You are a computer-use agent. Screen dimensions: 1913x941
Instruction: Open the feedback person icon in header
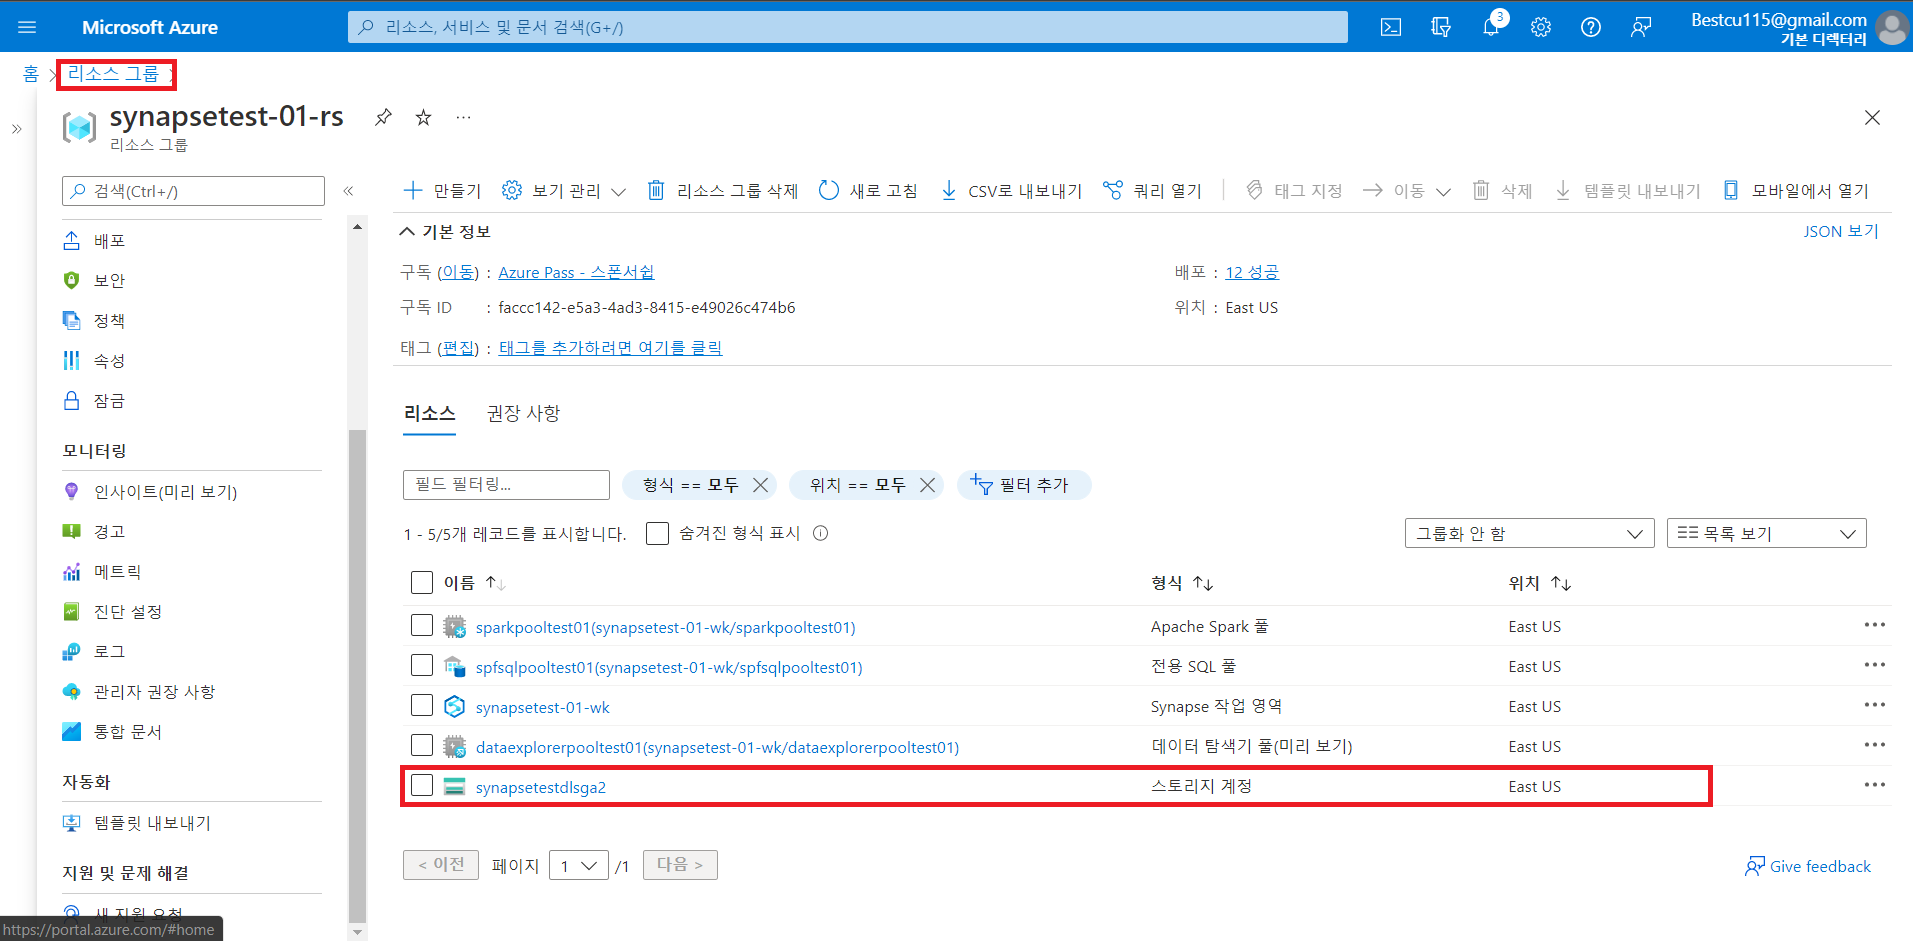pyautogui.click(x=1641, y=27)
